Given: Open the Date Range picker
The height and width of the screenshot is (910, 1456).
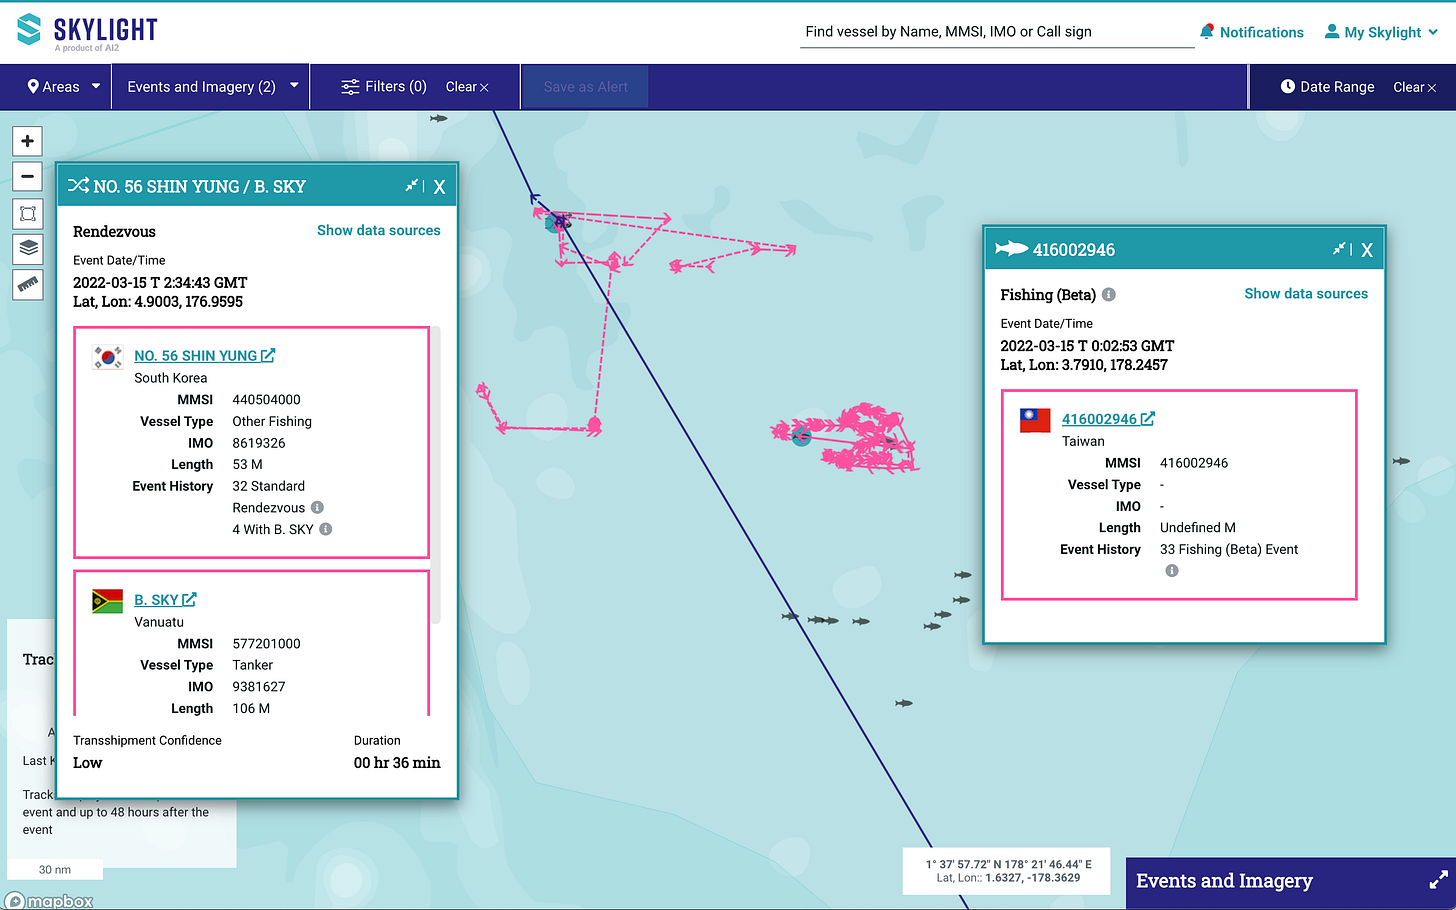Looking at the screenshot, I should pyautogui.click(x=1328, y=87).
